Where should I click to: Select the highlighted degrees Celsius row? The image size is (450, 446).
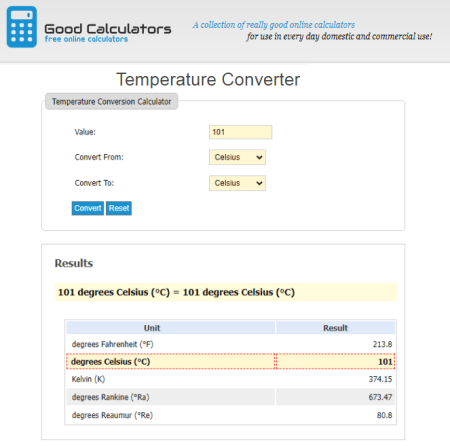(231, 362)
